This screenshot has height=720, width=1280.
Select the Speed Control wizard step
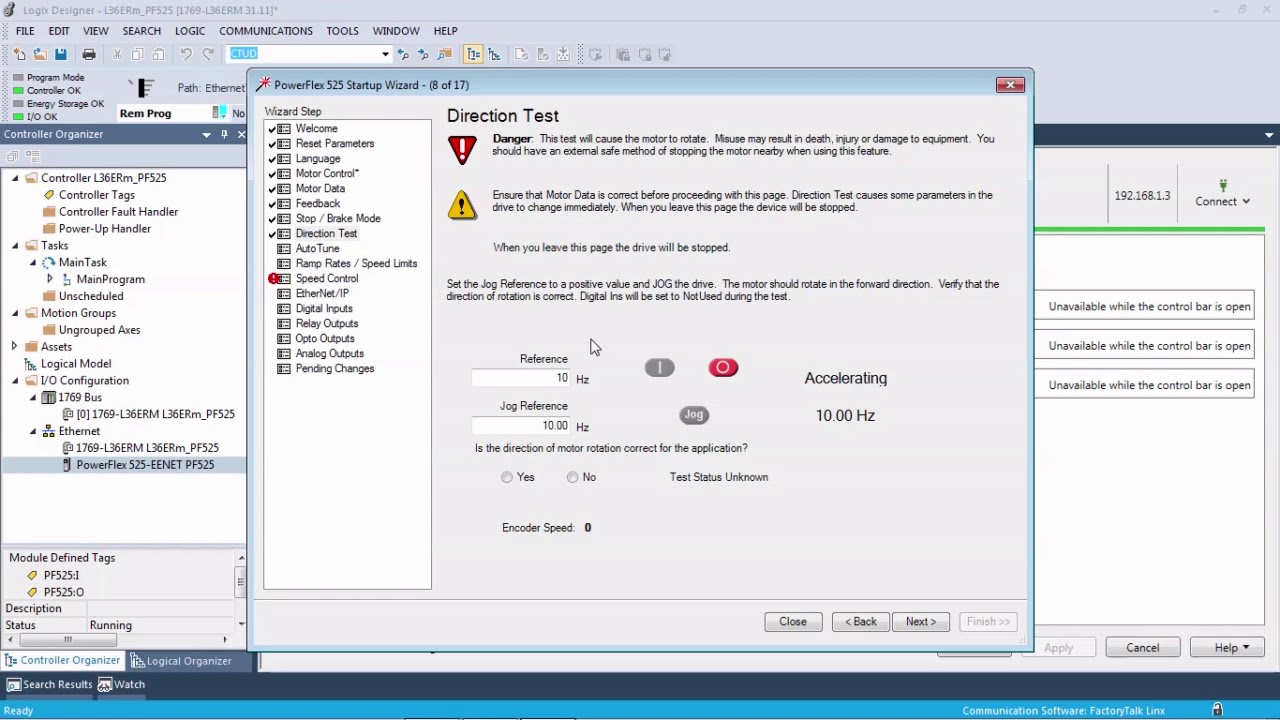[x=326, y=279]
